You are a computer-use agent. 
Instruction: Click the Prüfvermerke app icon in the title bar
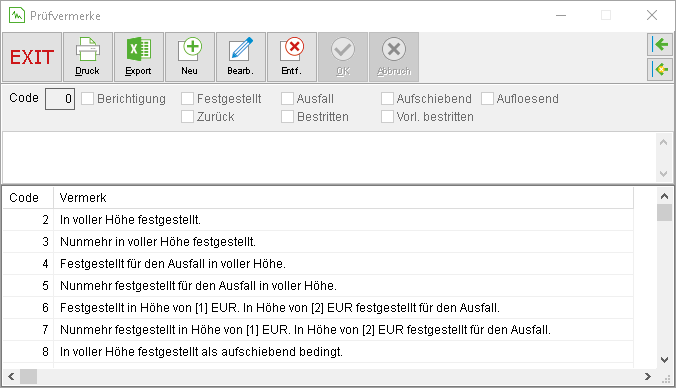point(17,16)
